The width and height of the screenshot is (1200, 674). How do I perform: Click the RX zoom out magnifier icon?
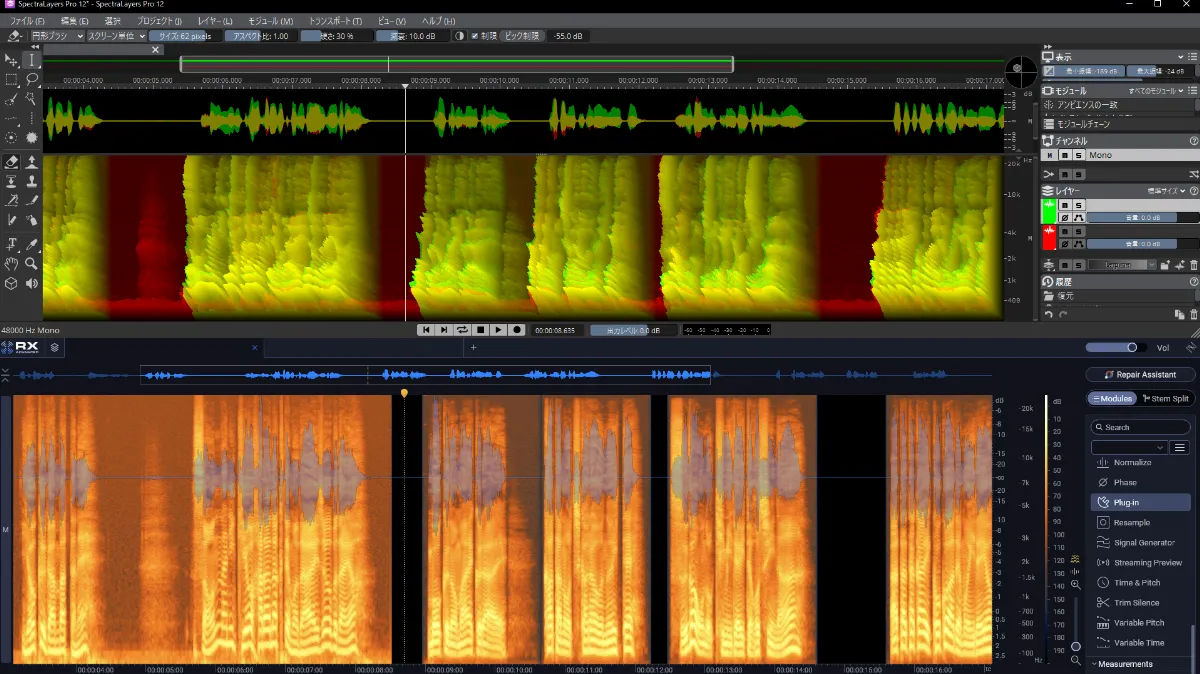point(1075,659)
